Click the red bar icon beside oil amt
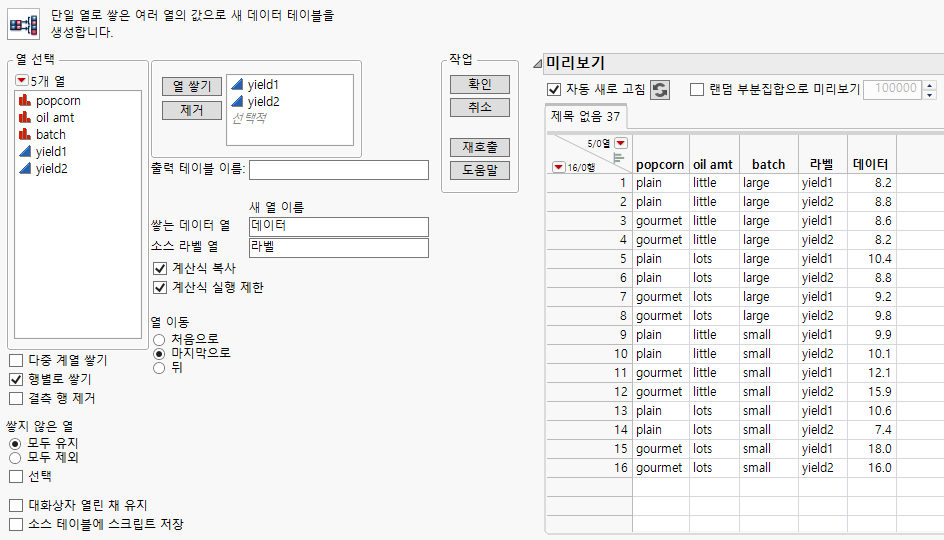This screenshot has height=540, width=944. pos(25,117)
